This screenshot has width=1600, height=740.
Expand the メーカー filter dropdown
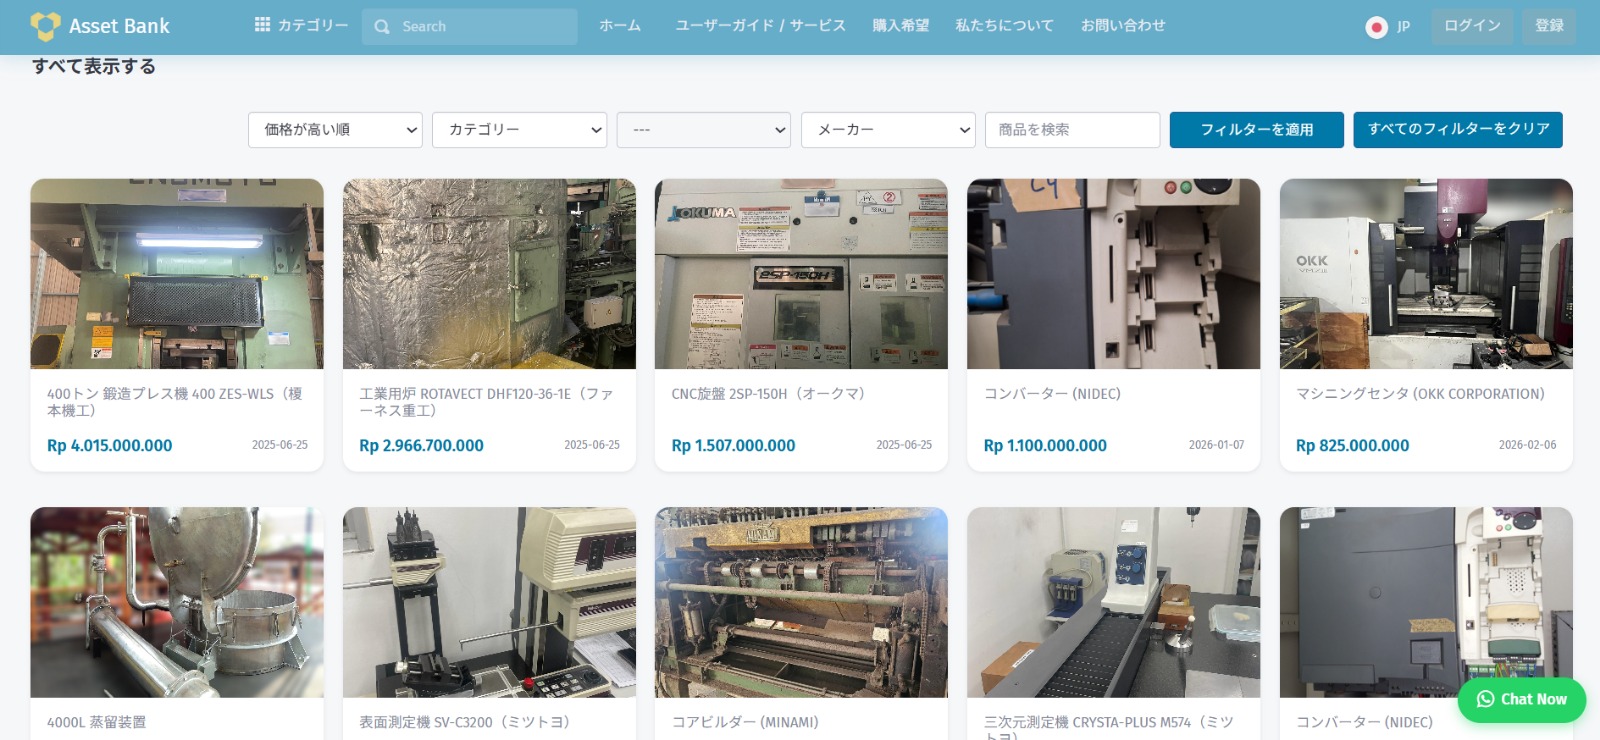[x=887, y=130]
